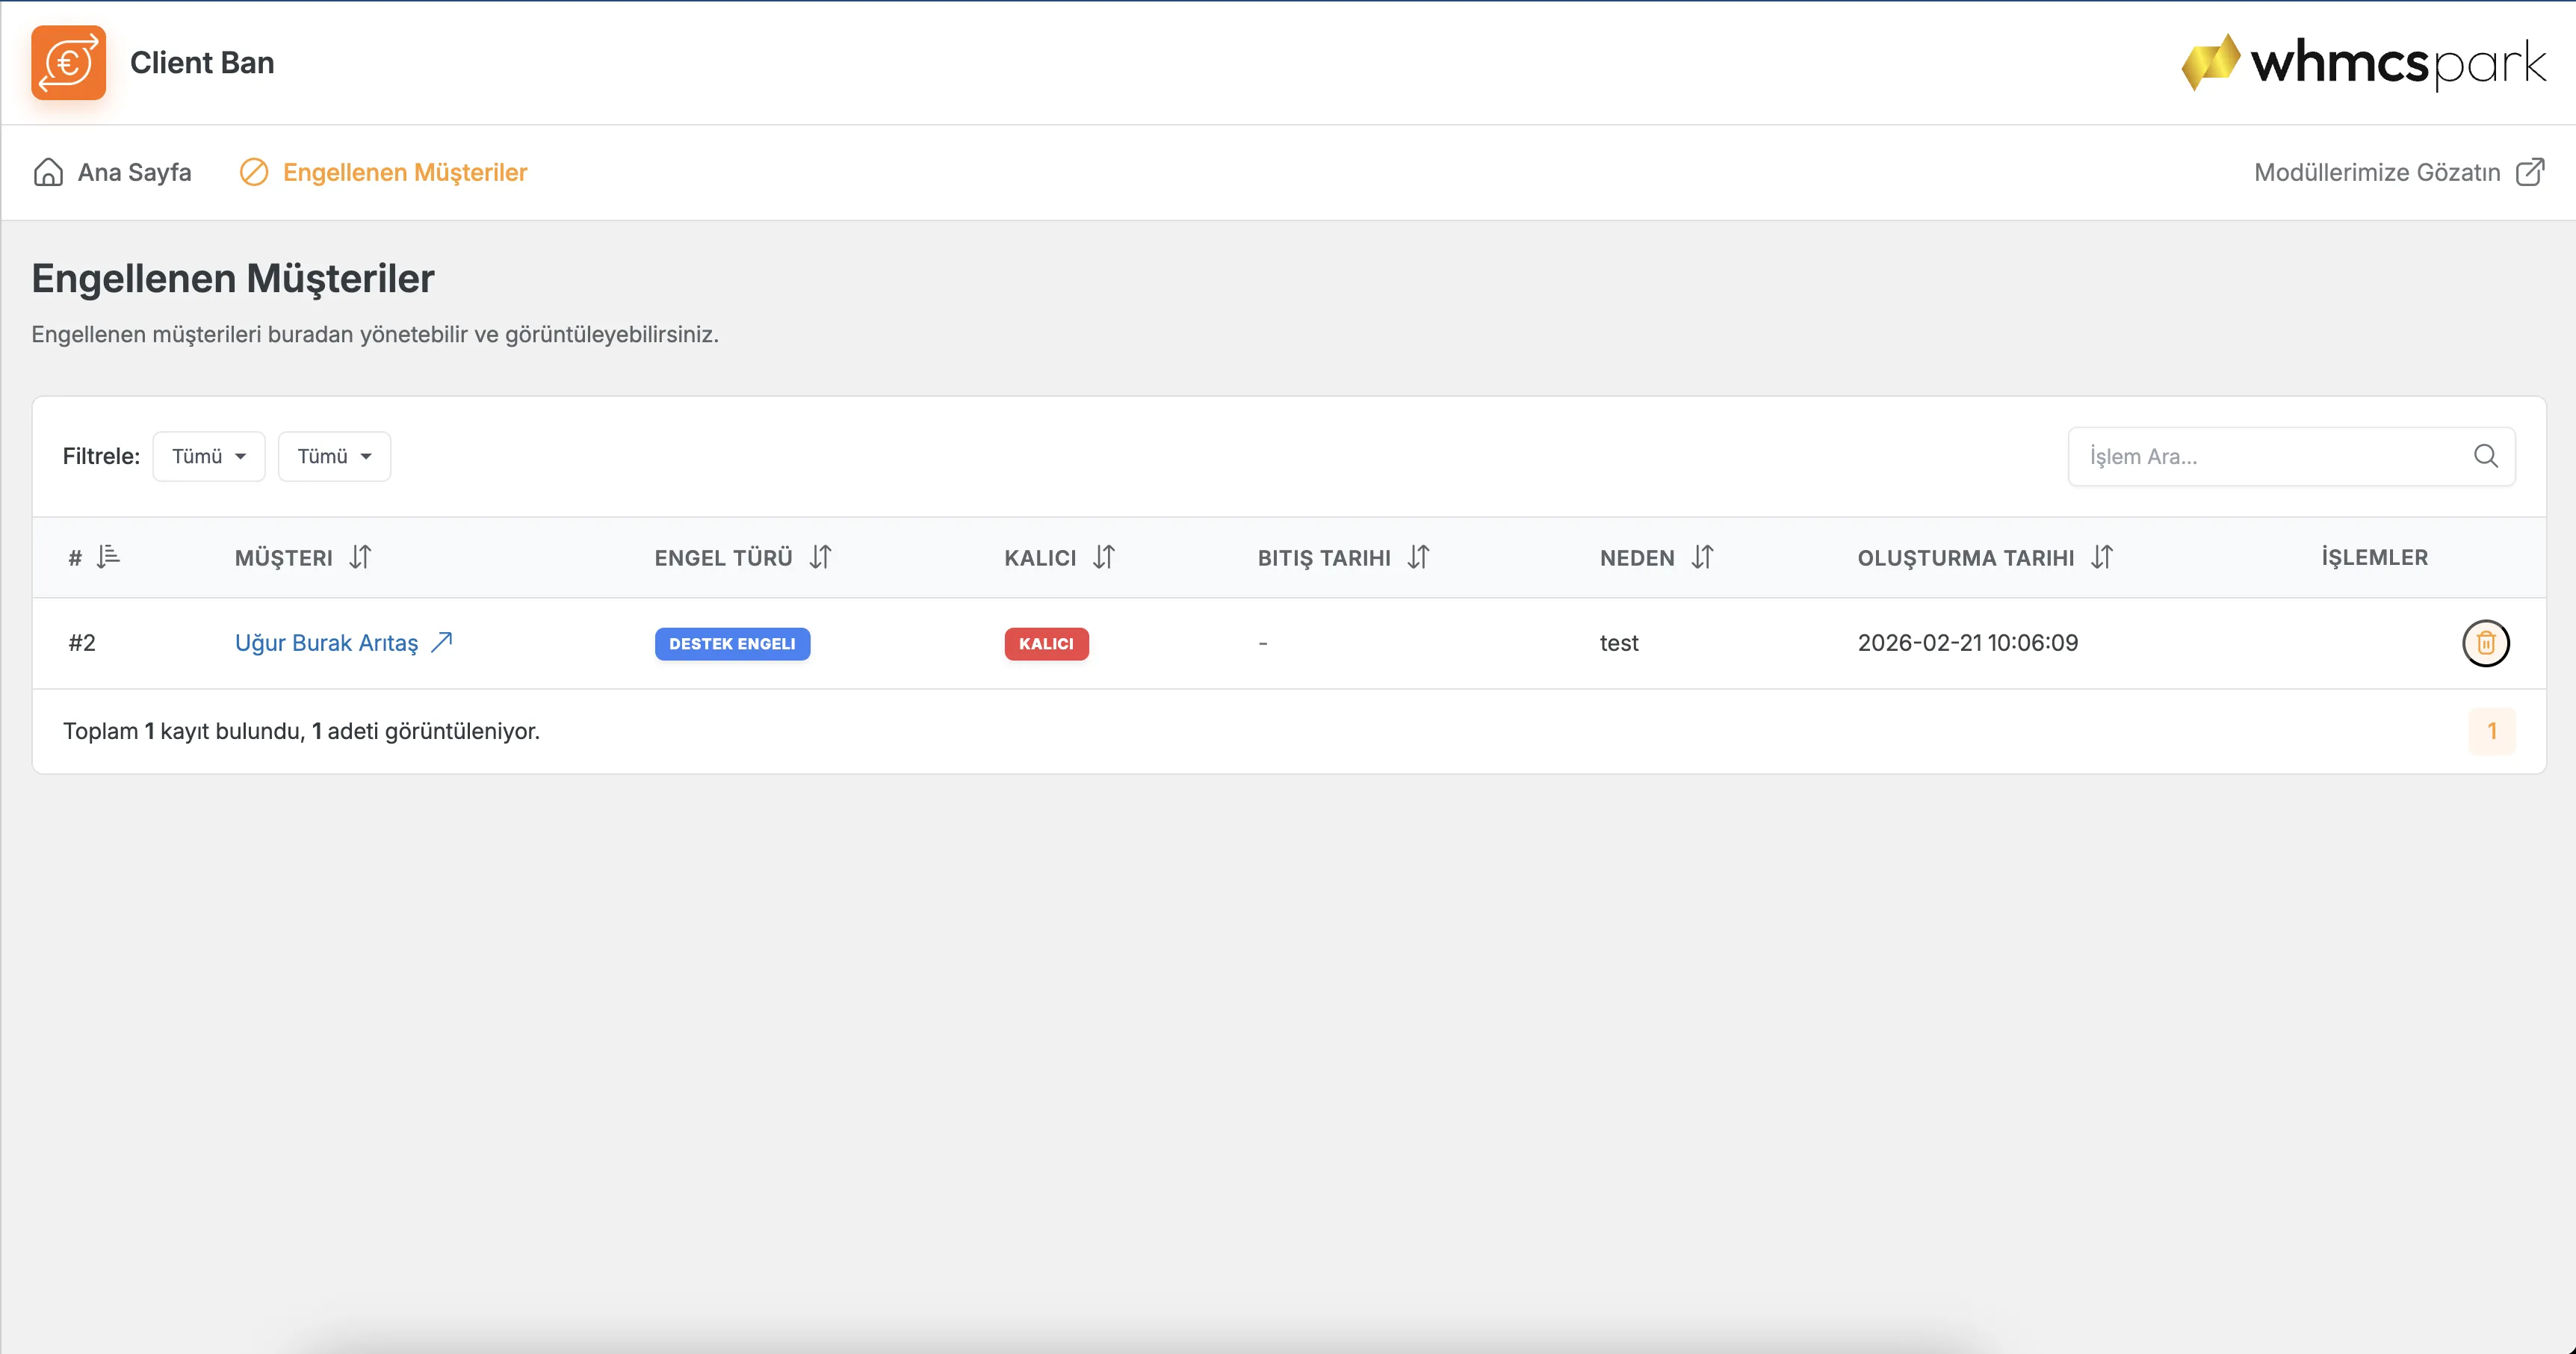The height and width of the screenshot is (1354, 2576).
Task: Sort by Oluşturma Tarihi column arrows
Action: (x=2102, y=557)
